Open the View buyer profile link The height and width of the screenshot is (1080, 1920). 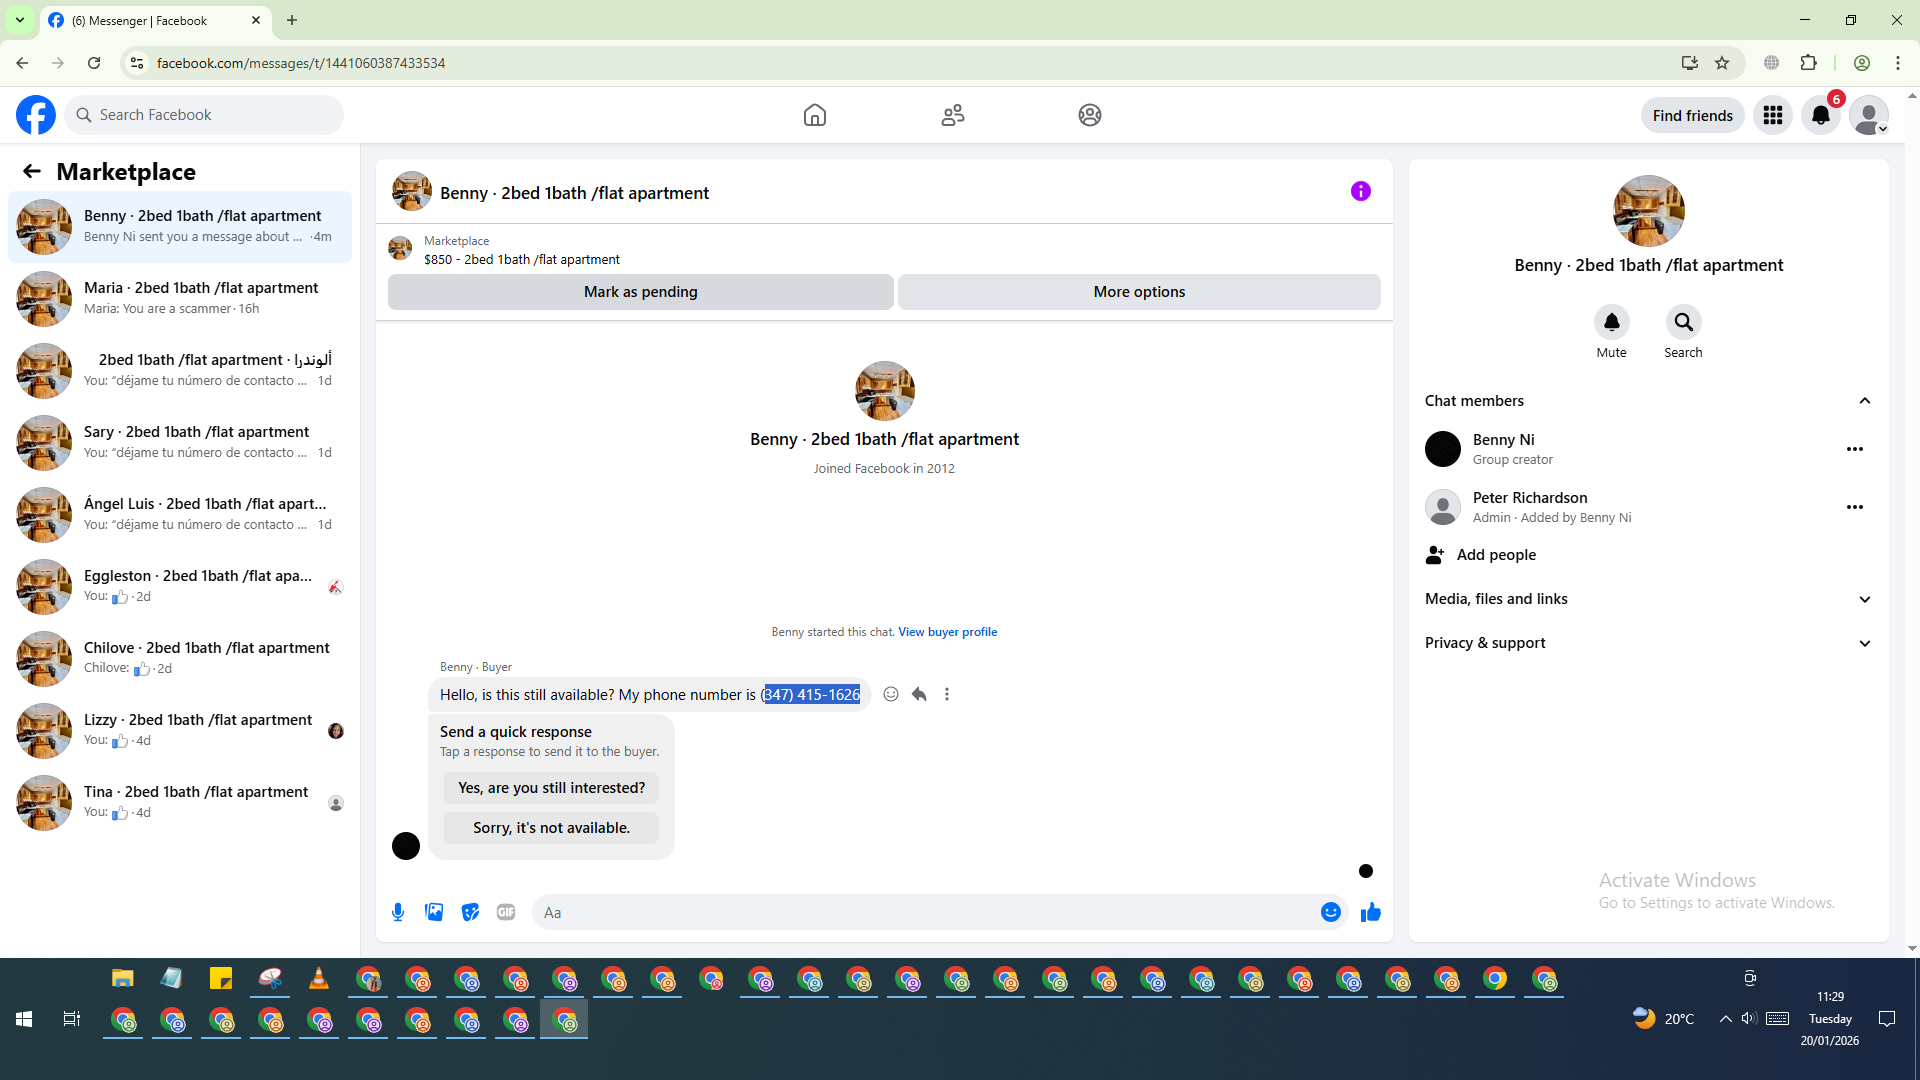tap(948, 632)
